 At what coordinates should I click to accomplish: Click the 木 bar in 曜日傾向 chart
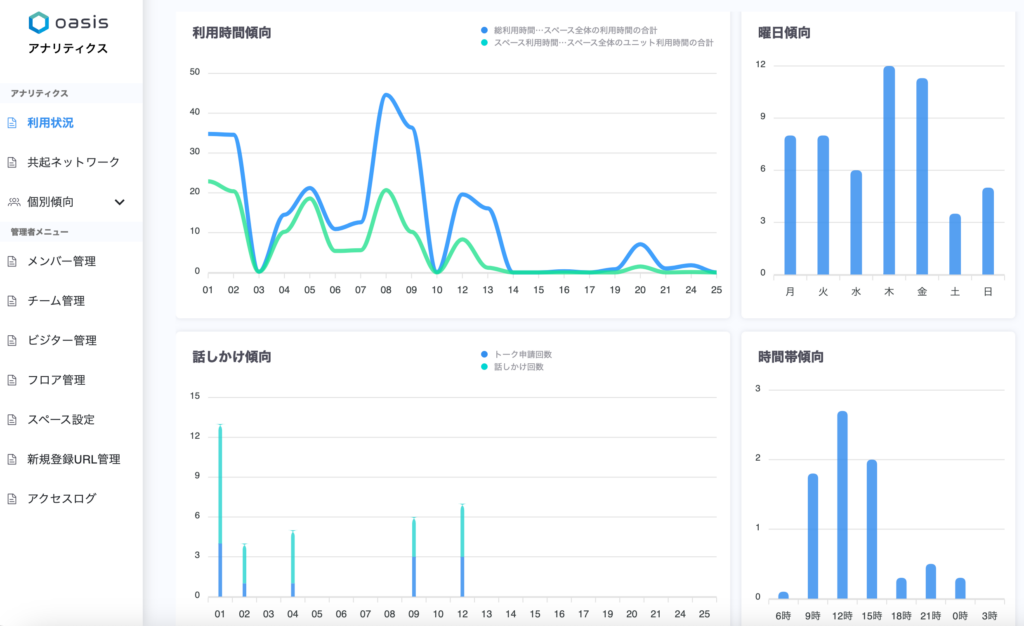(x=888, y=170)
